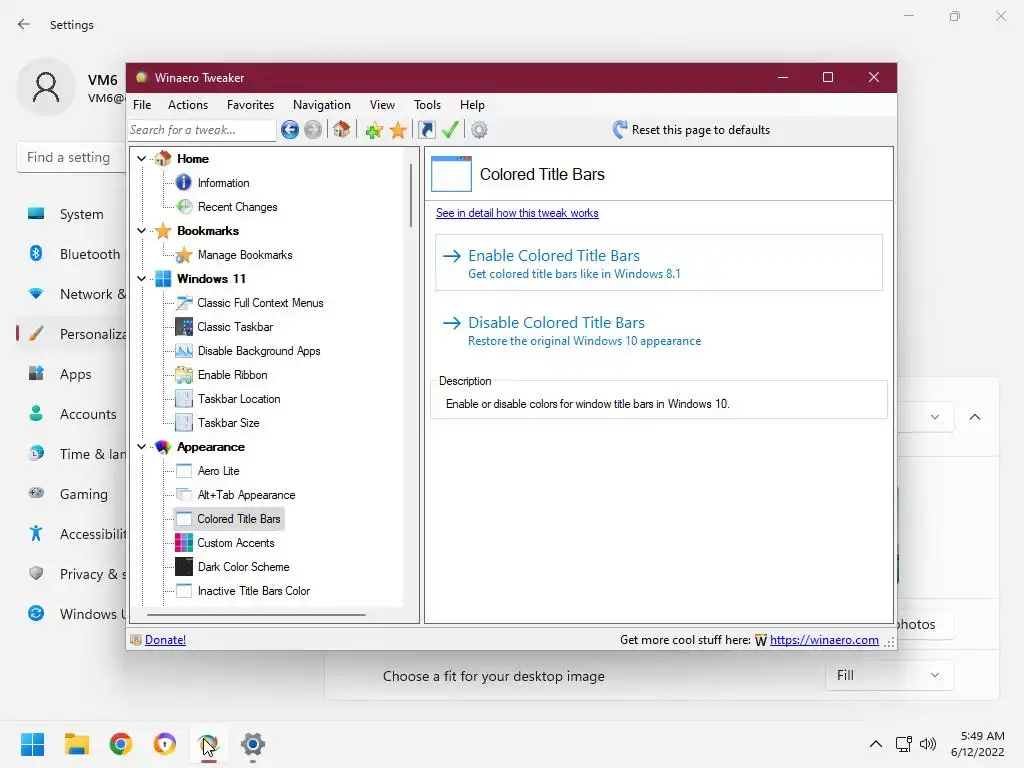1024x768 pixels.
Task: Click the Enable Ribbon icon
Action: pos(184,375)
